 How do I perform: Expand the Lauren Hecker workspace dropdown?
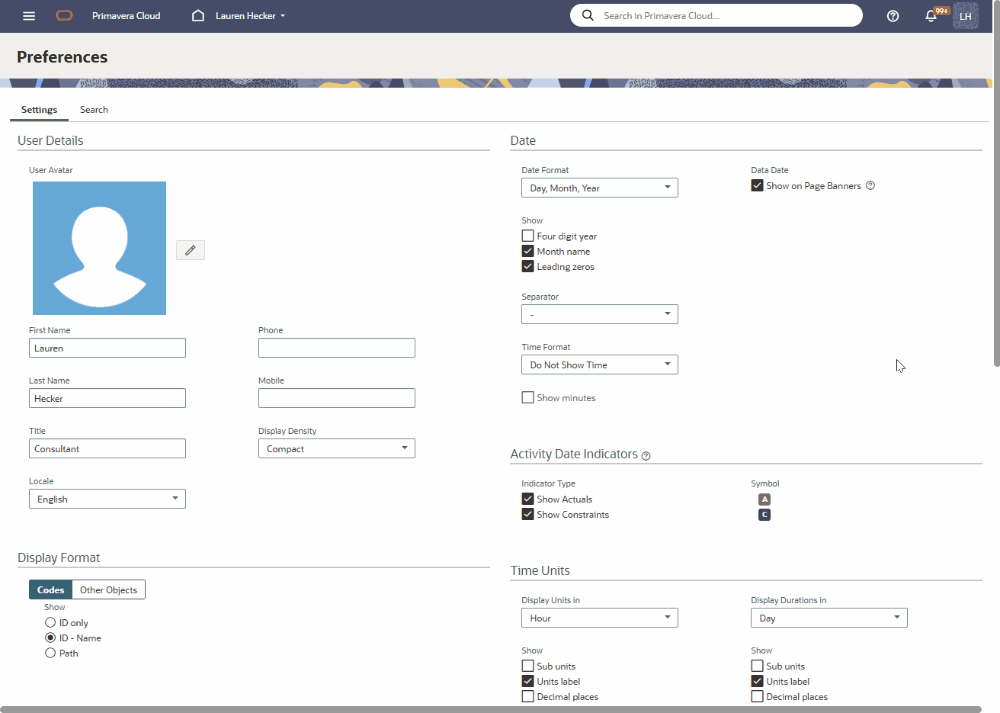250,16
